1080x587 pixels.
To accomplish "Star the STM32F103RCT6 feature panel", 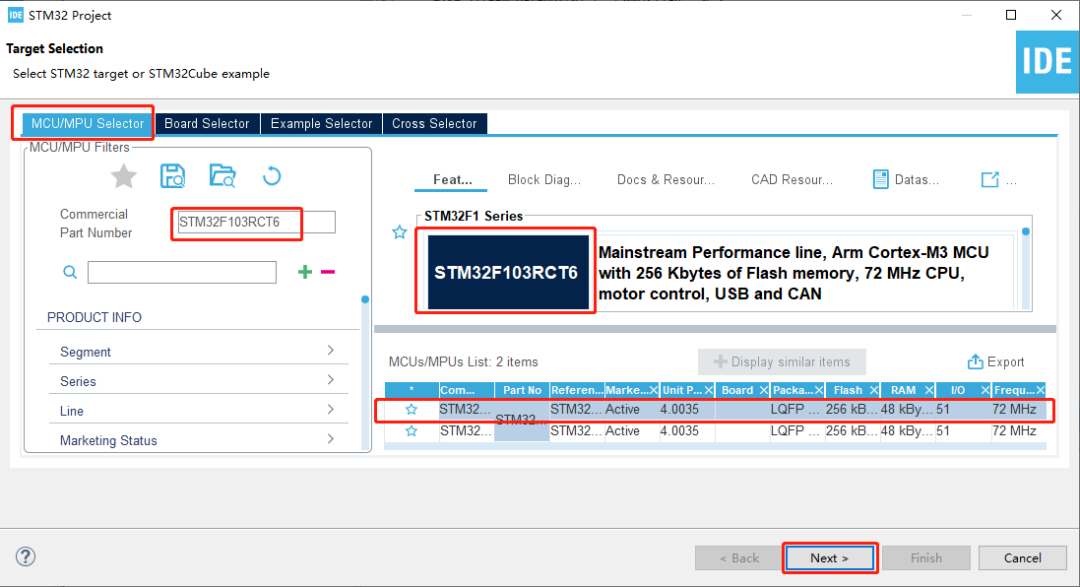I will click(399, 232).
